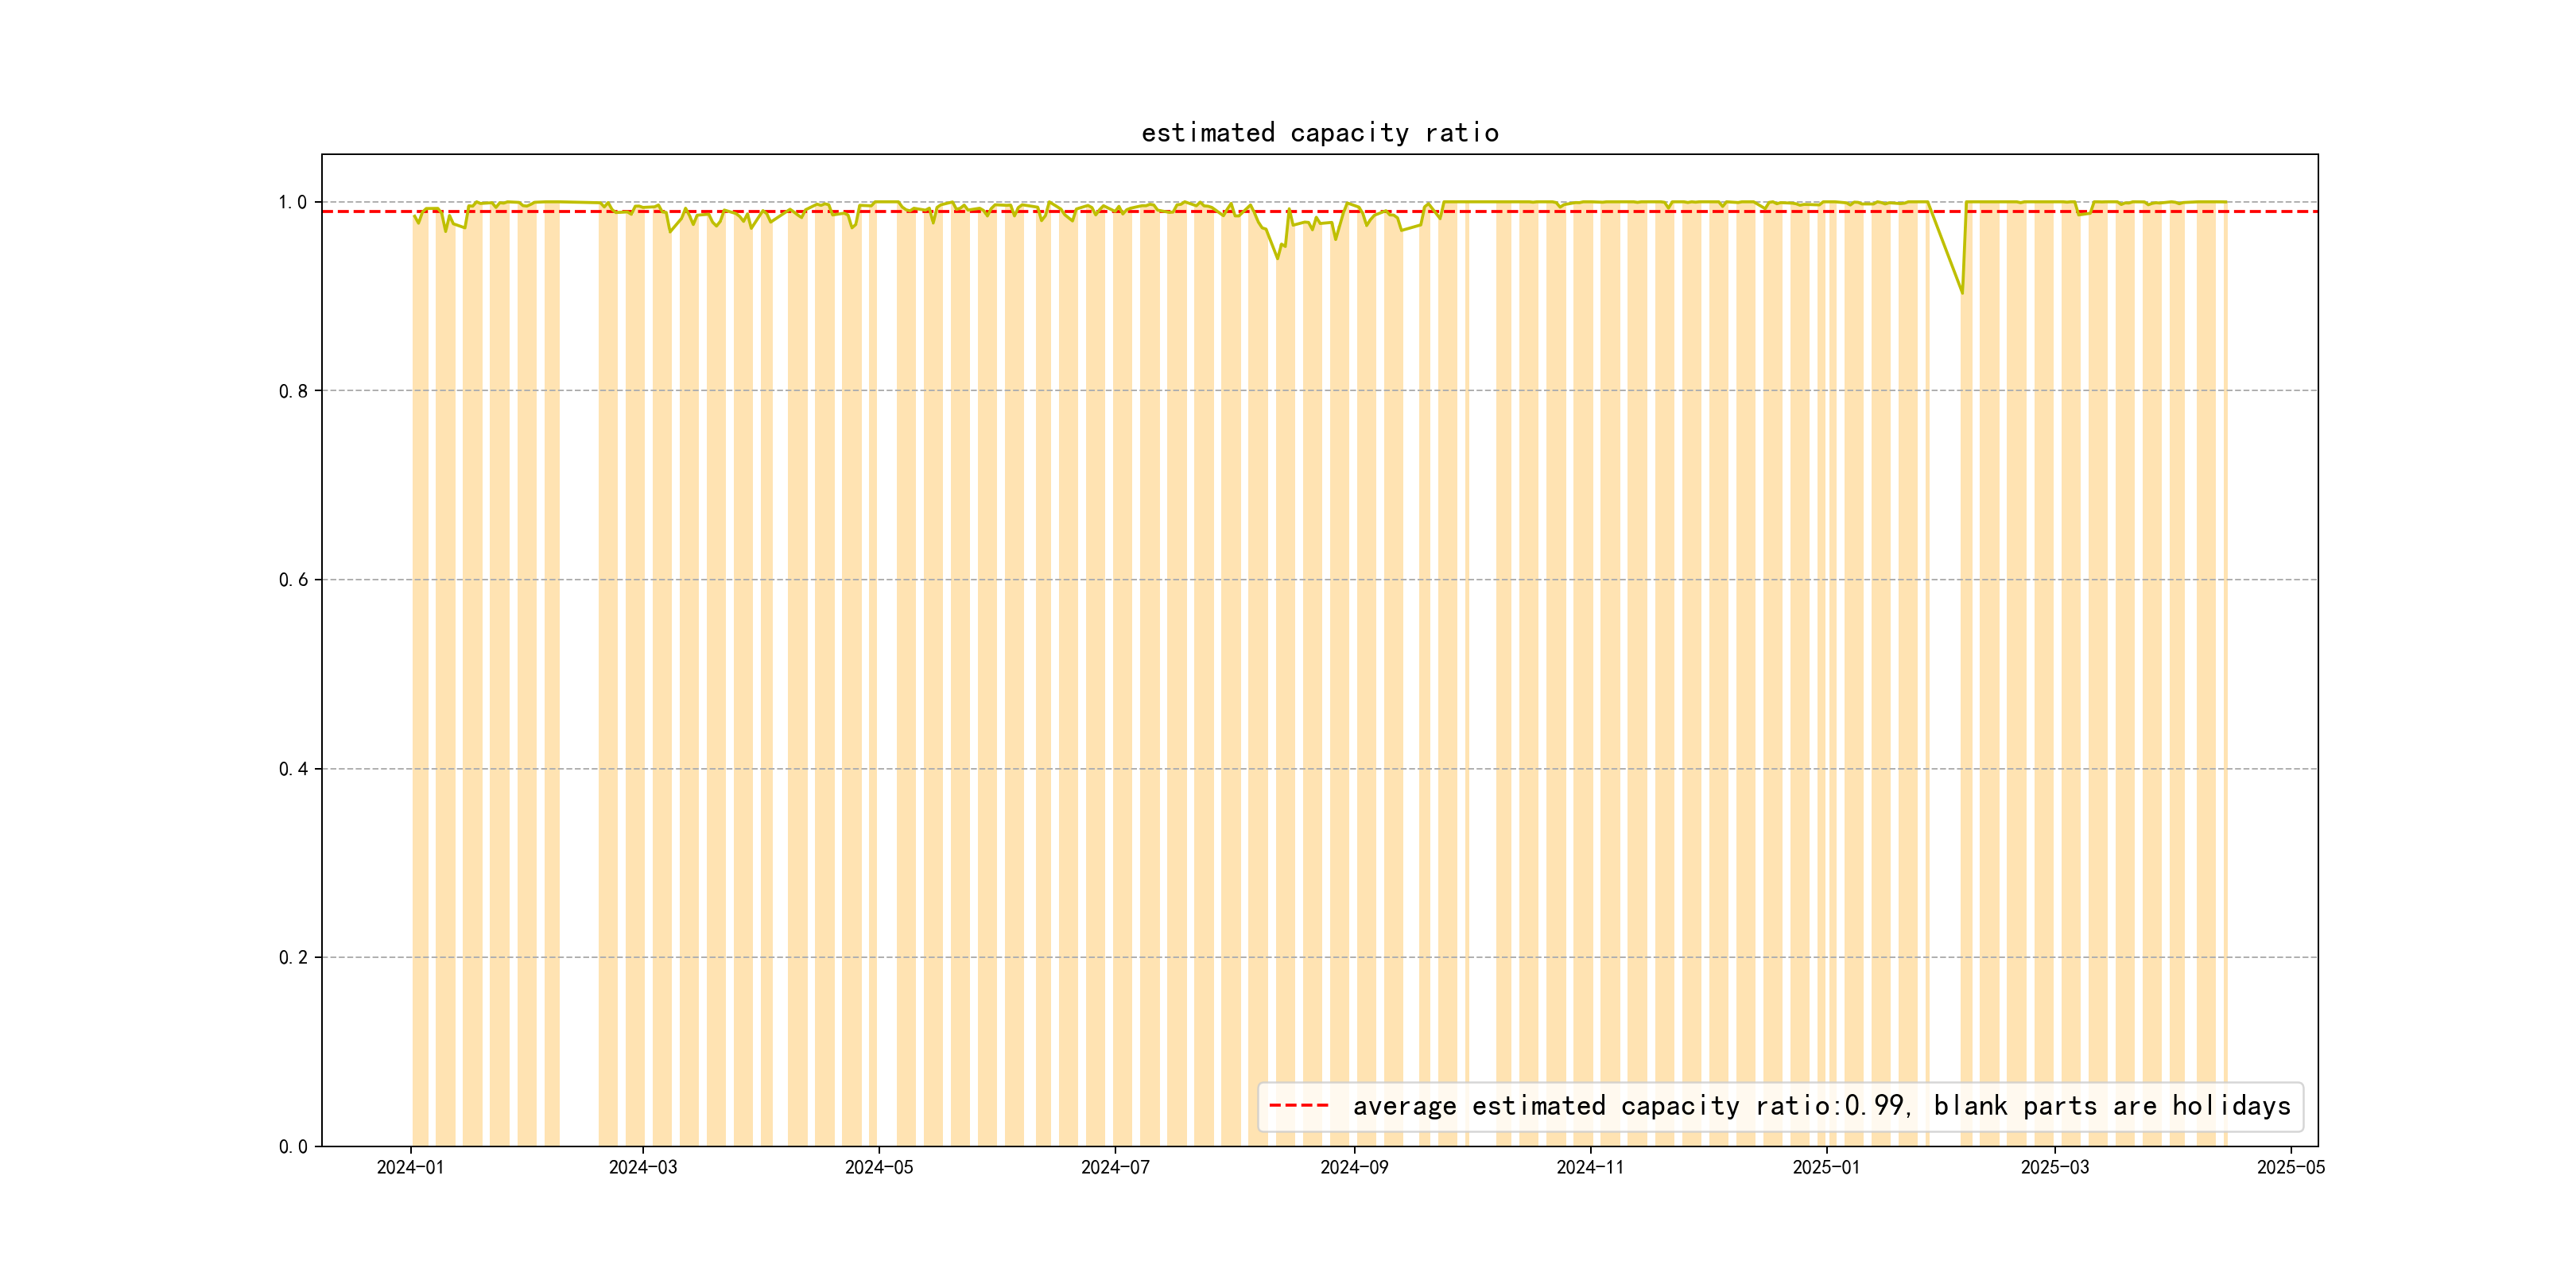Click the 0.2 y-axis tick label
Screen dimensions: 2576x1288
point(293,957)
